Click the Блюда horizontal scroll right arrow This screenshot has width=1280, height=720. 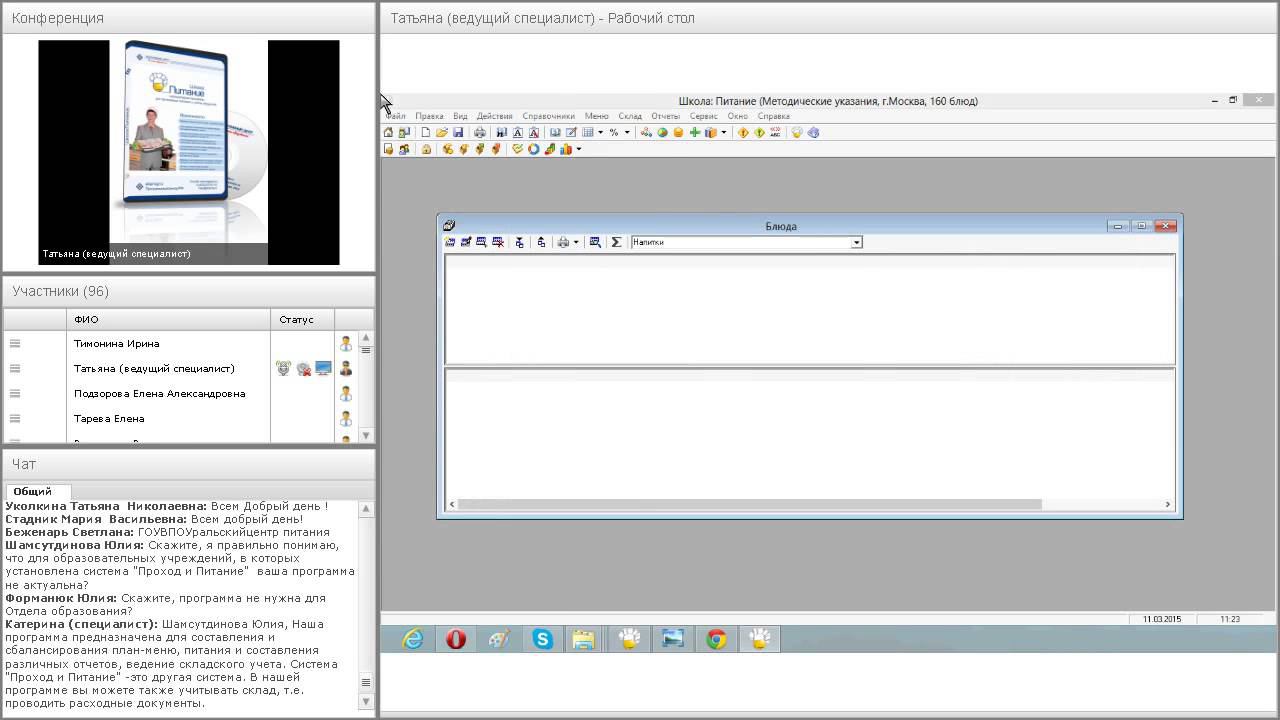point(1167,505)
